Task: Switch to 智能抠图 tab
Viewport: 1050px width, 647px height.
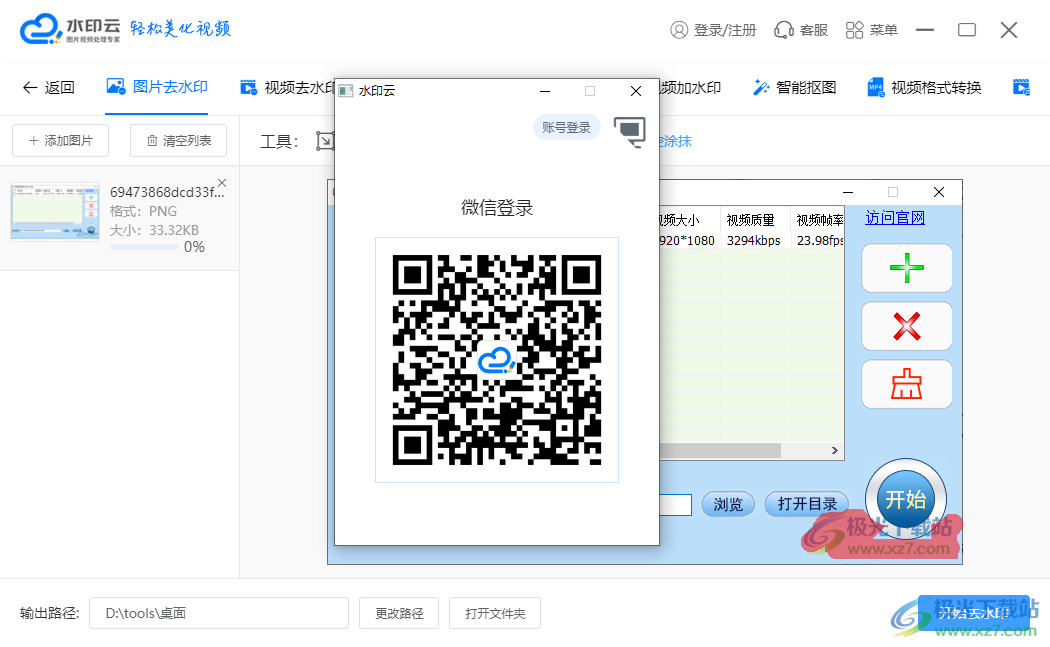Action: click(x=795, y=88)
